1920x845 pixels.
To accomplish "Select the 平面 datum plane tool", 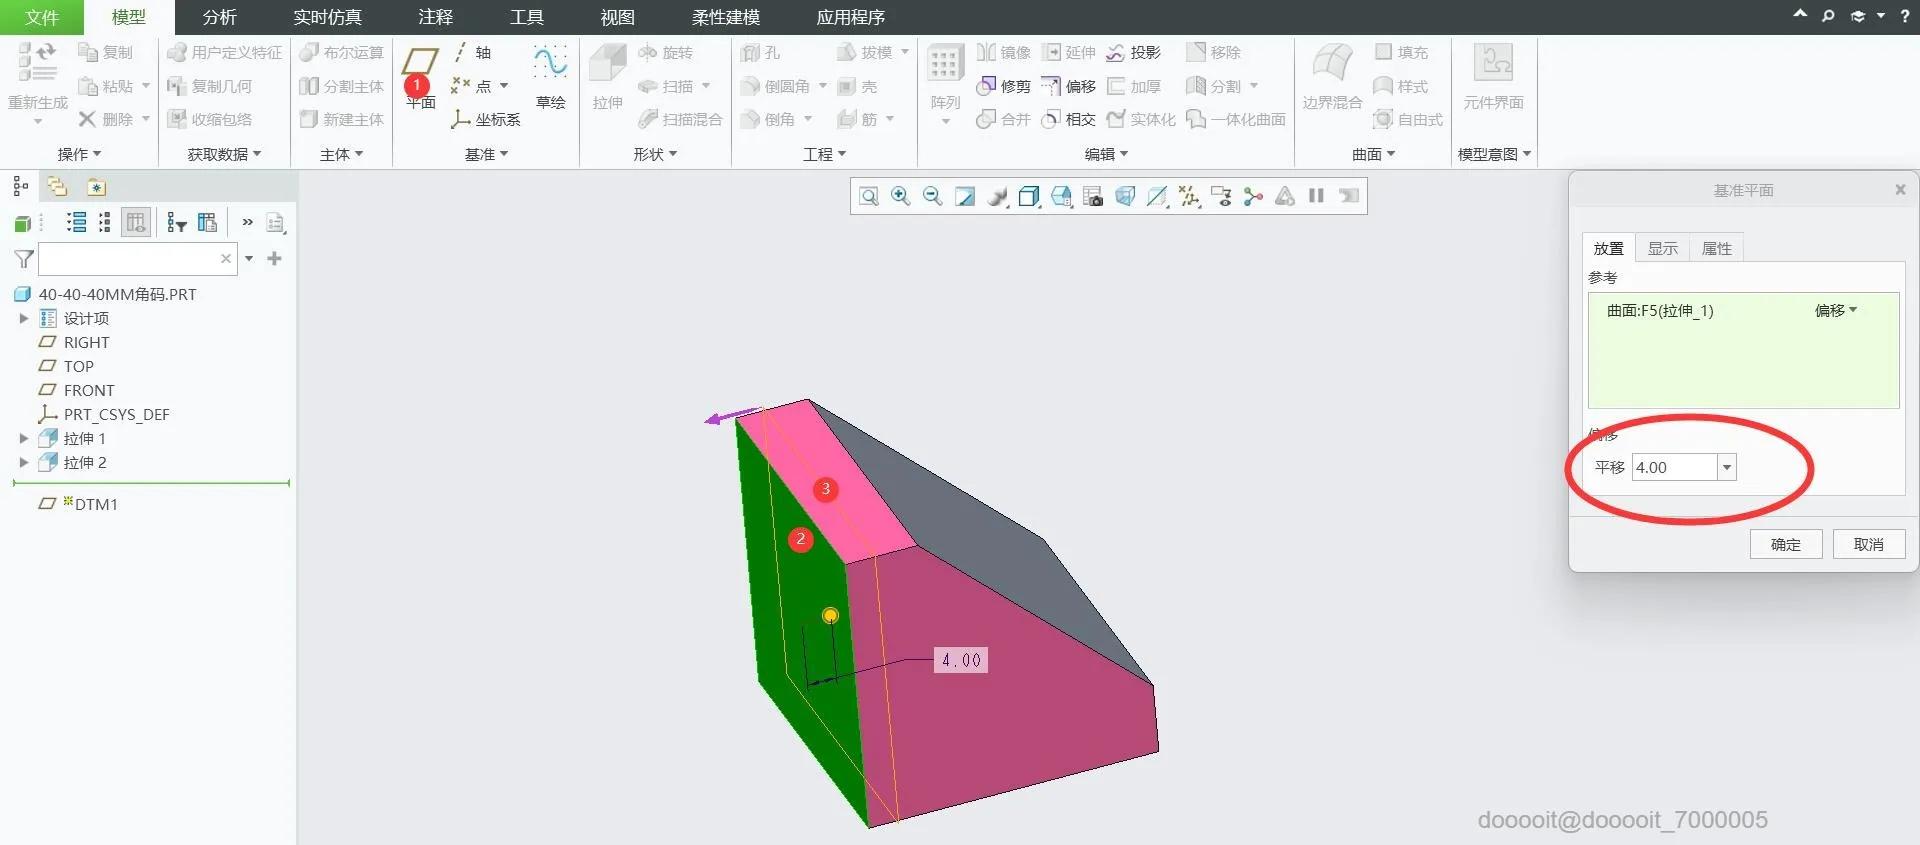I will (420, 75).
